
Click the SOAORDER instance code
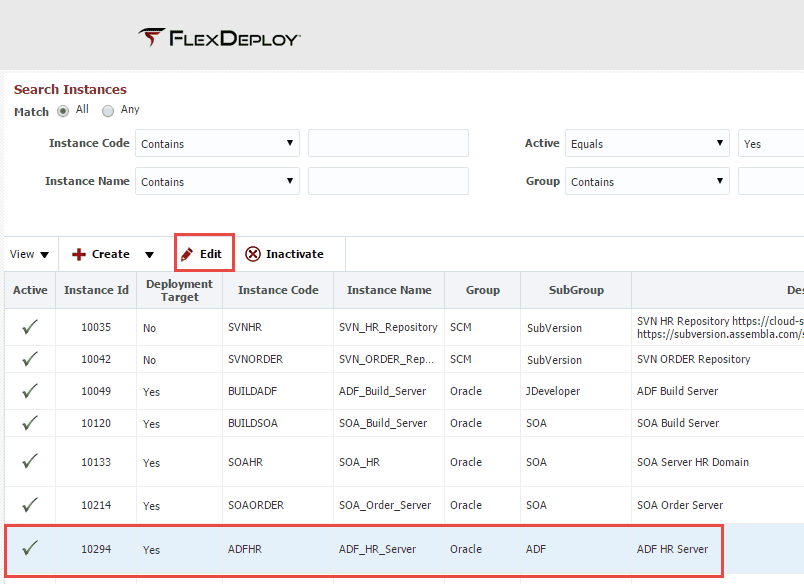[x=256, y=505]
